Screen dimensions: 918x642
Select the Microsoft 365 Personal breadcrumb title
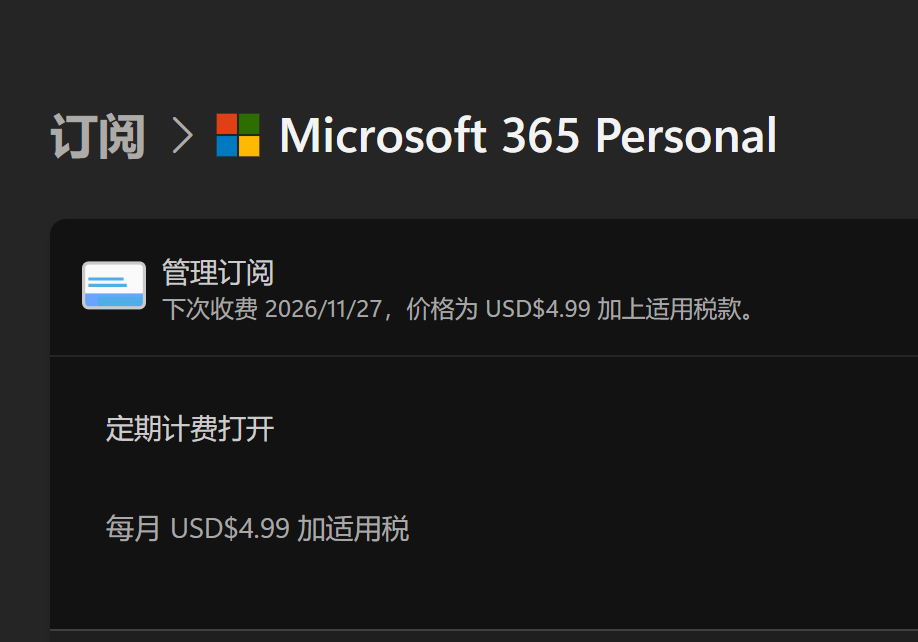[x=527, y=135]
